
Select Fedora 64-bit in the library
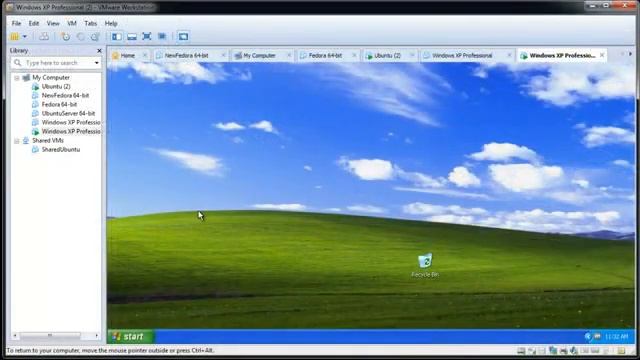tap(59, 104)
